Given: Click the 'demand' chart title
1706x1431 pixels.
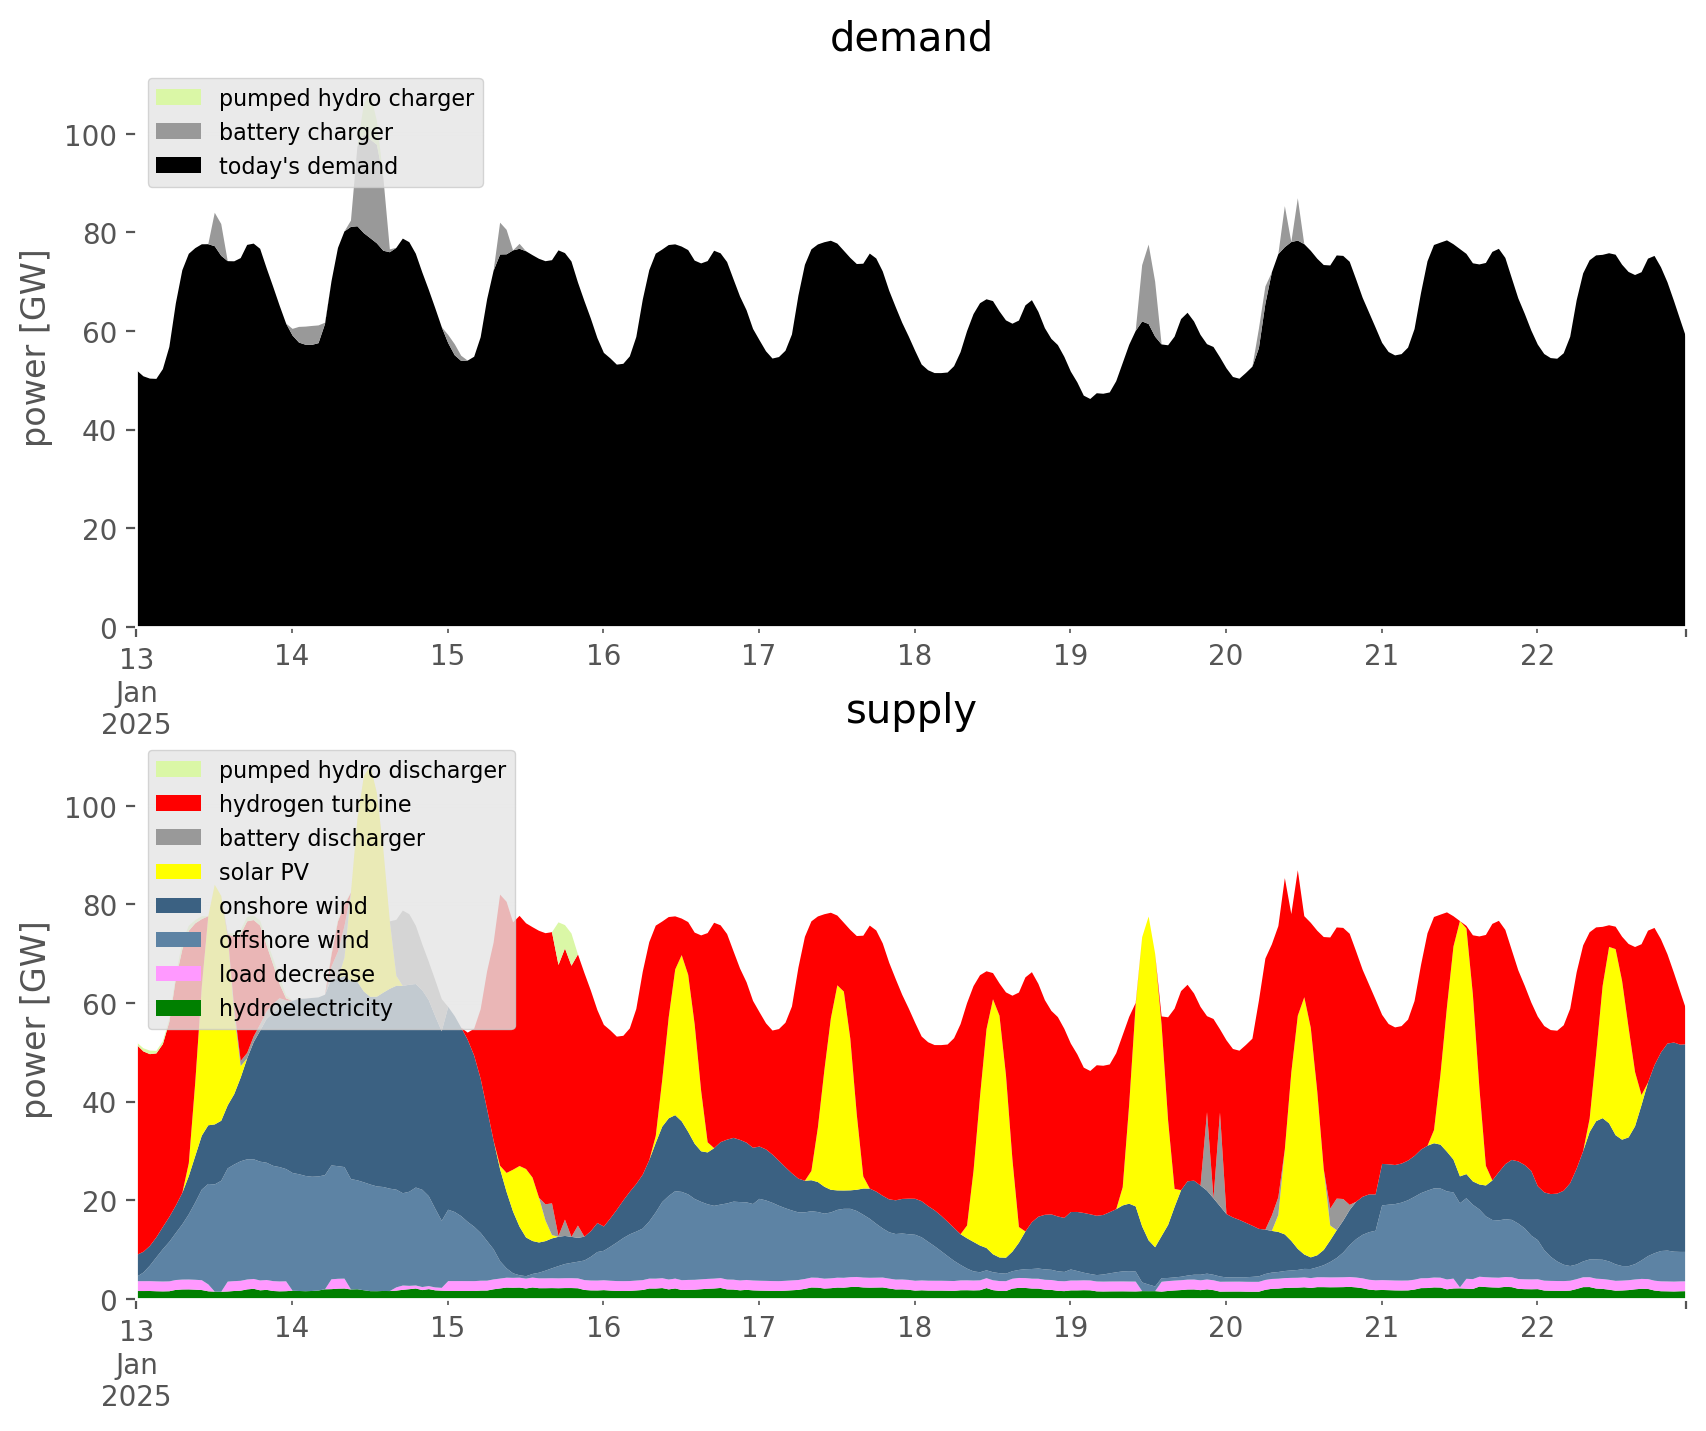Looking at the screenshot, I should (911, 38).
